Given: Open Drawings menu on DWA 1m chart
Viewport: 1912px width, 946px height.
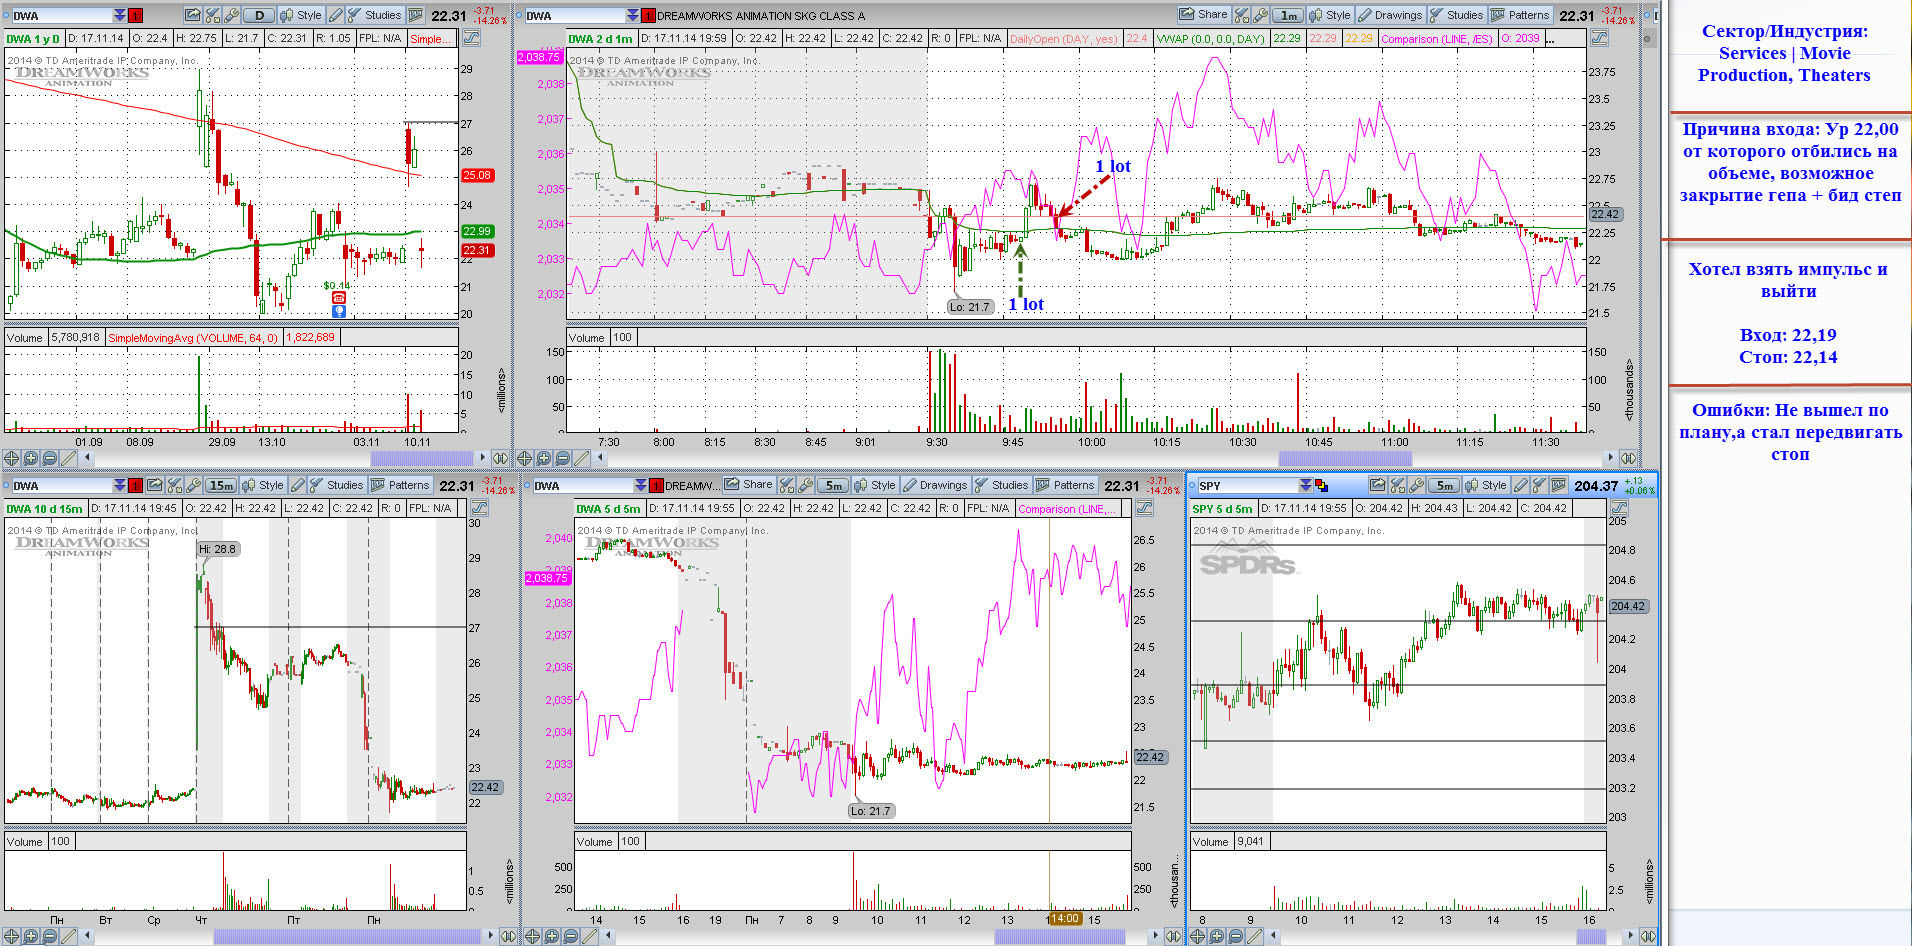Looking at the screenshot, I should pyautogui.click(x=1390, y=15).
